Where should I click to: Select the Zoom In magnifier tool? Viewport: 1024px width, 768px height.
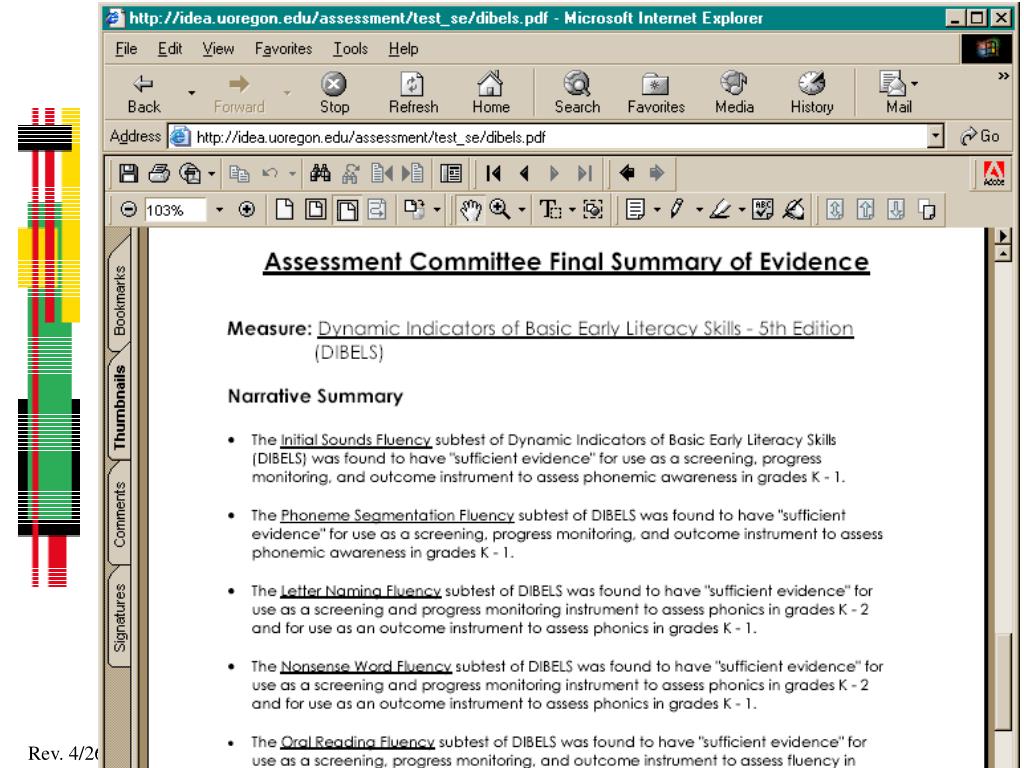pos(500,210)
